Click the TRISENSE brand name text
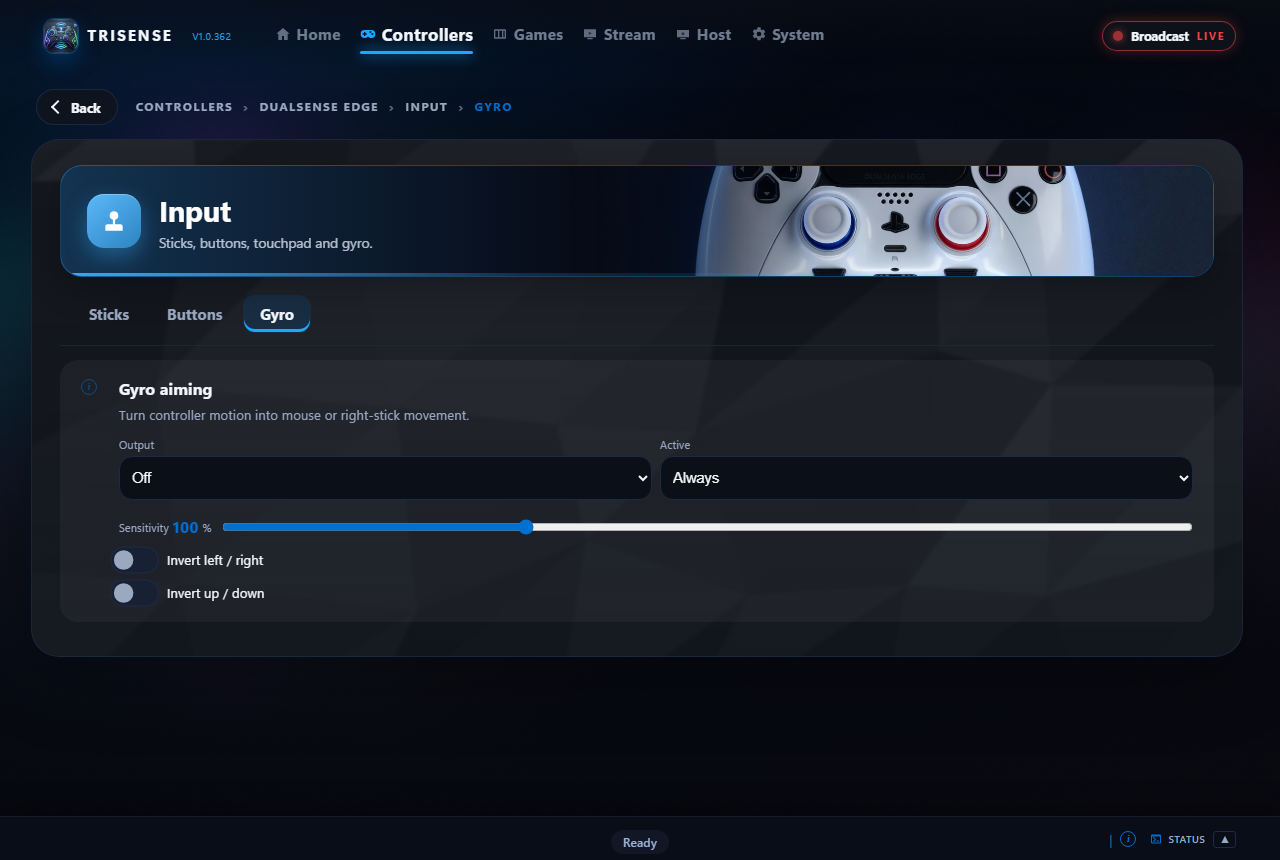1280x860 pixels. (130, 36)
